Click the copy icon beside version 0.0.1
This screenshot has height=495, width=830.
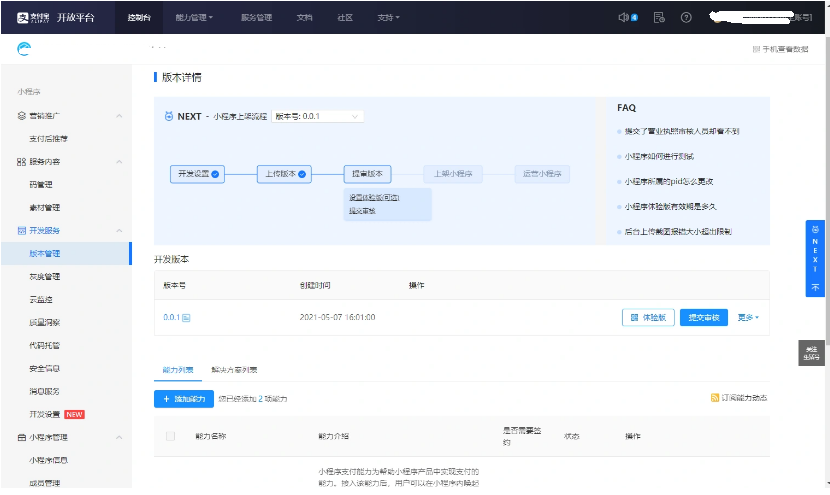[x=186, y=317]
